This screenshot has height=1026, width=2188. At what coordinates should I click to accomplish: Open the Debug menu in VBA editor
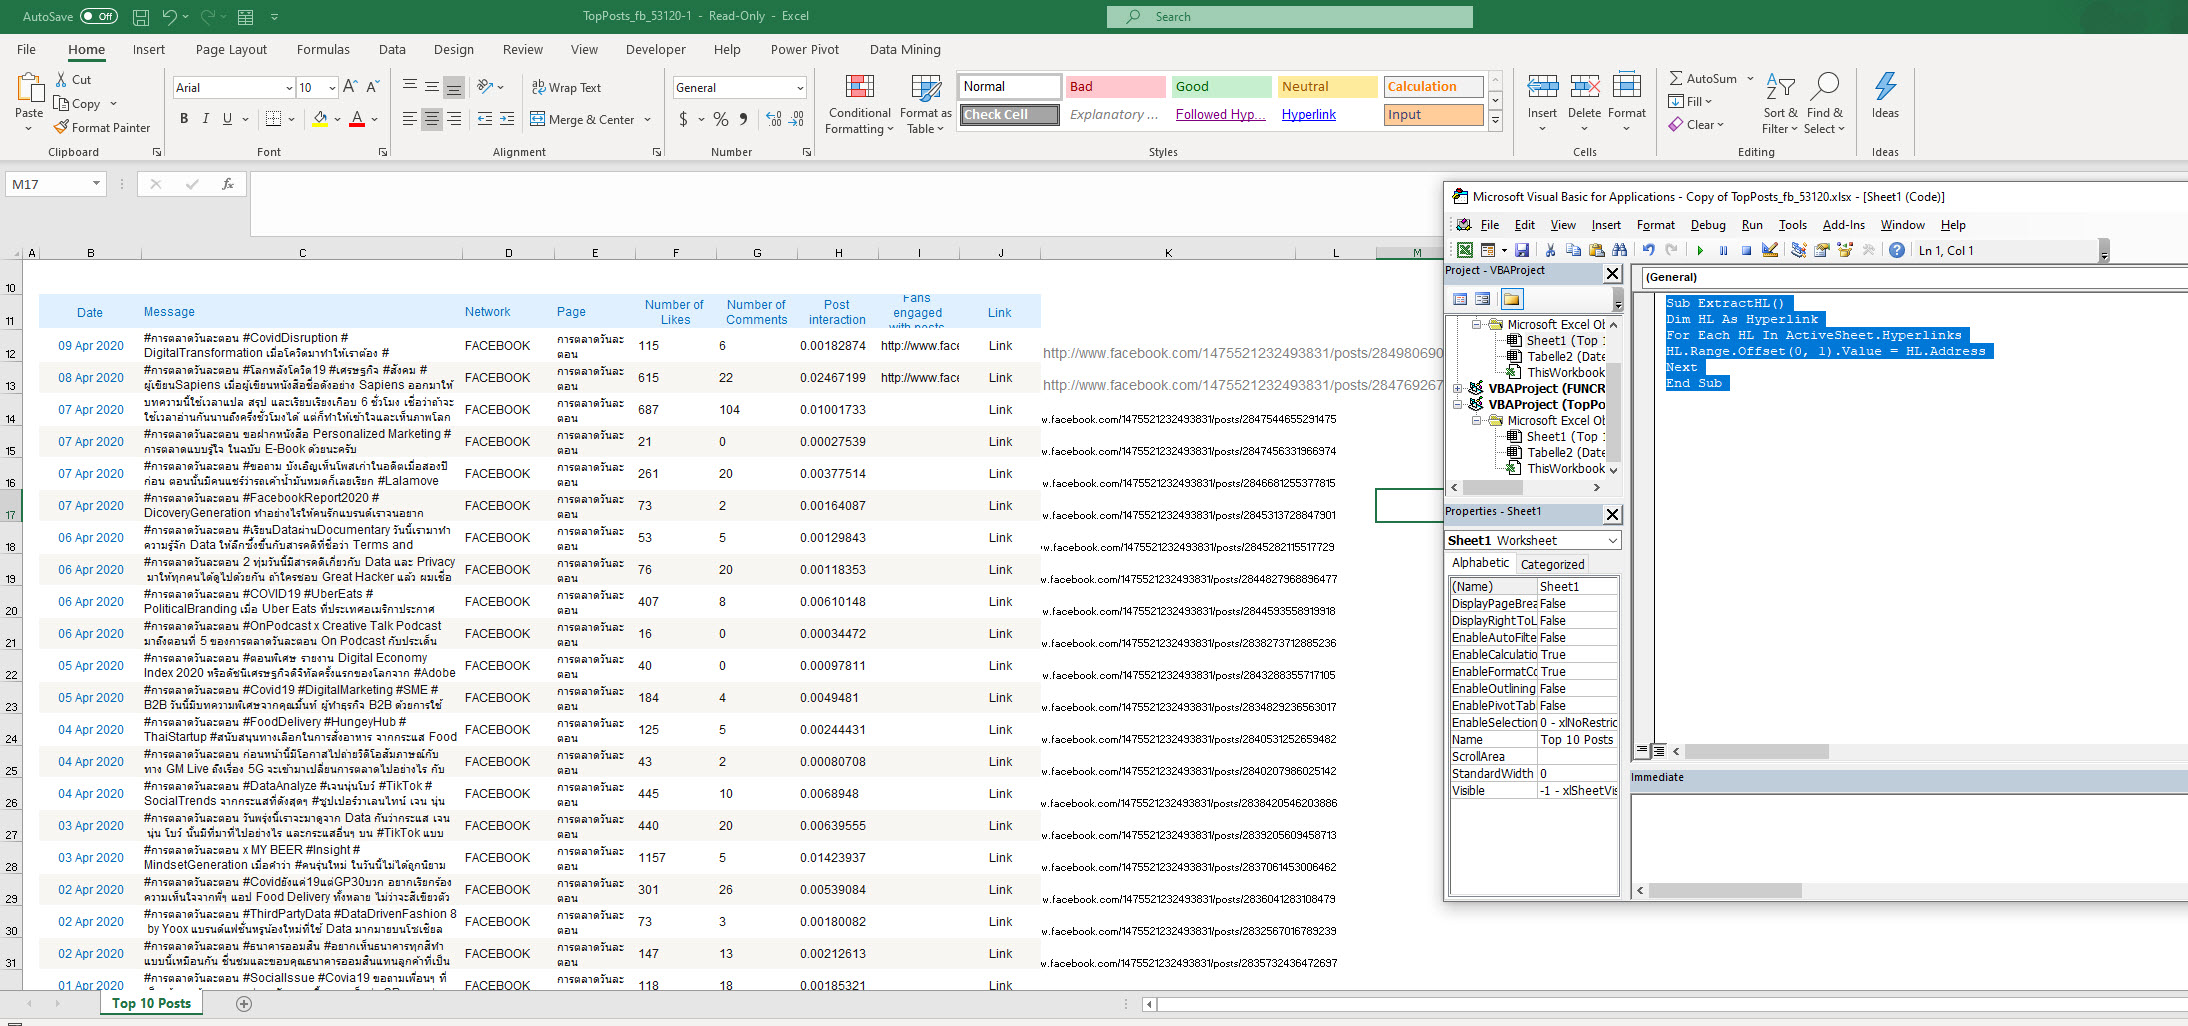[x=1708, y=225]
